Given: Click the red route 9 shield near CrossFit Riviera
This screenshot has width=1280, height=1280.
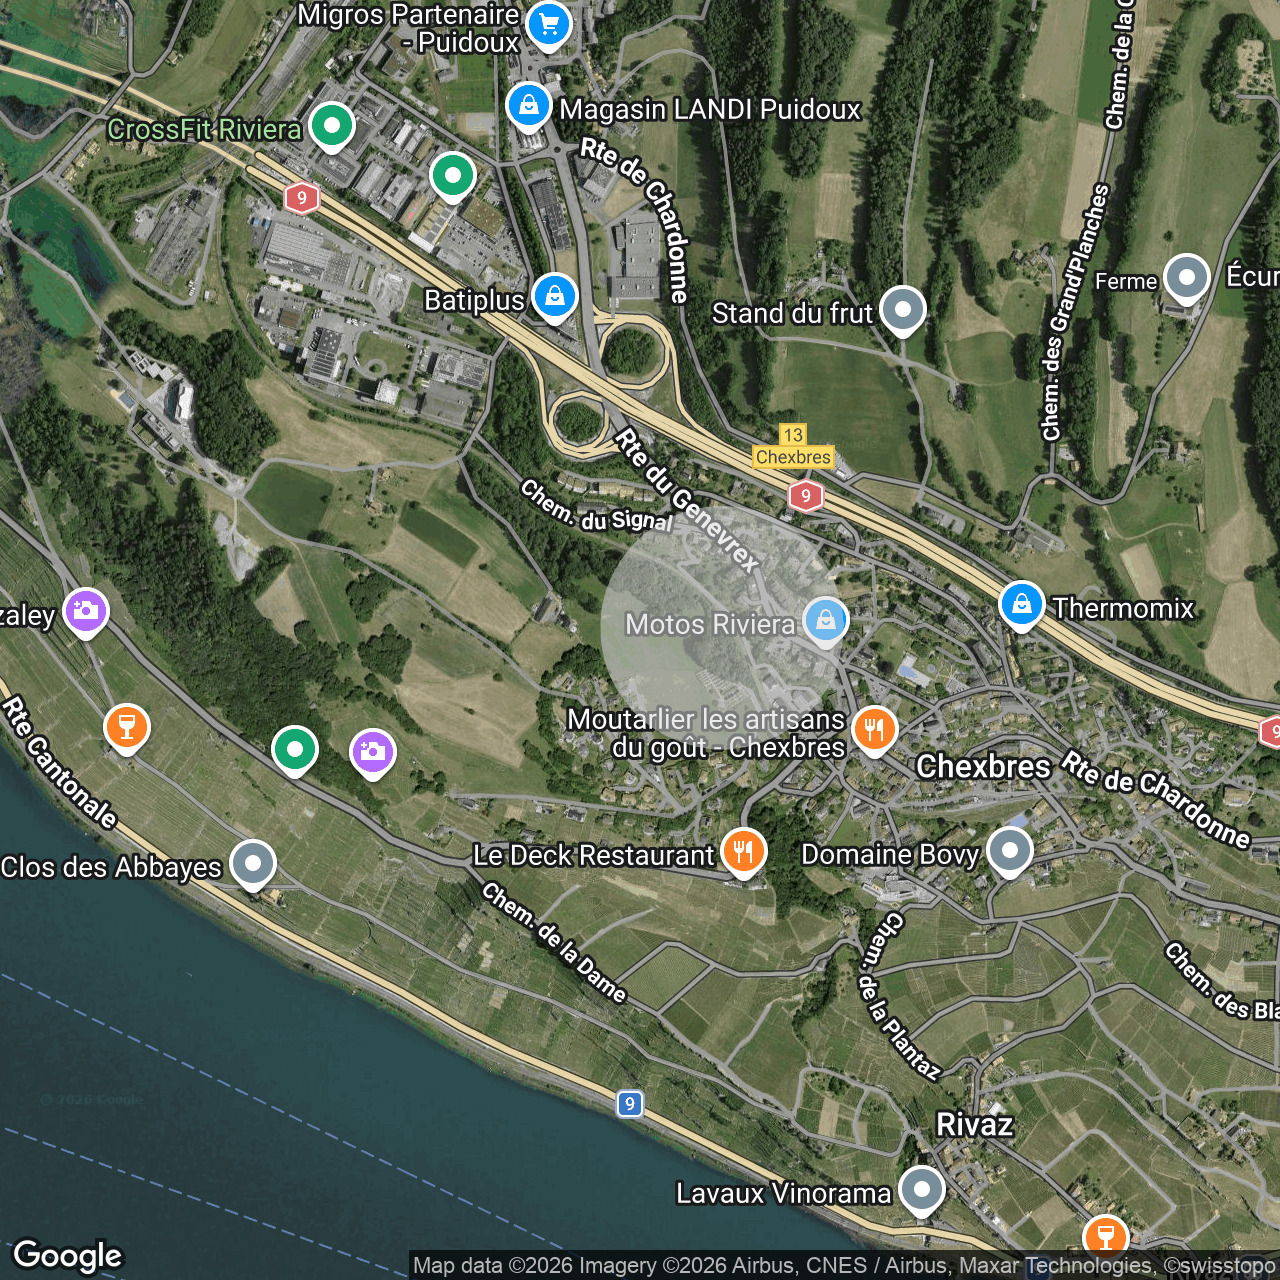Looking at the screenshot, I should click(x=302, y=198).
